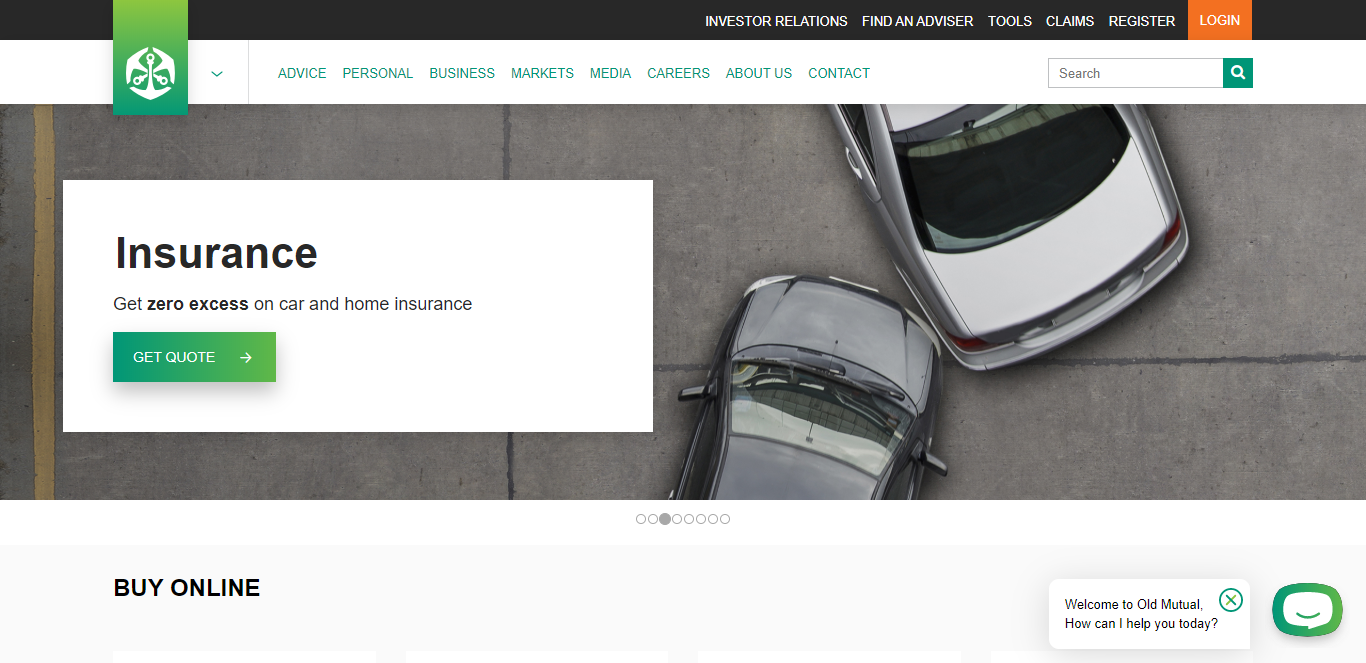Viewport: 1366px width, 663px height.
Task: Go to the BUSINESS menu
Action: [462, 73]
